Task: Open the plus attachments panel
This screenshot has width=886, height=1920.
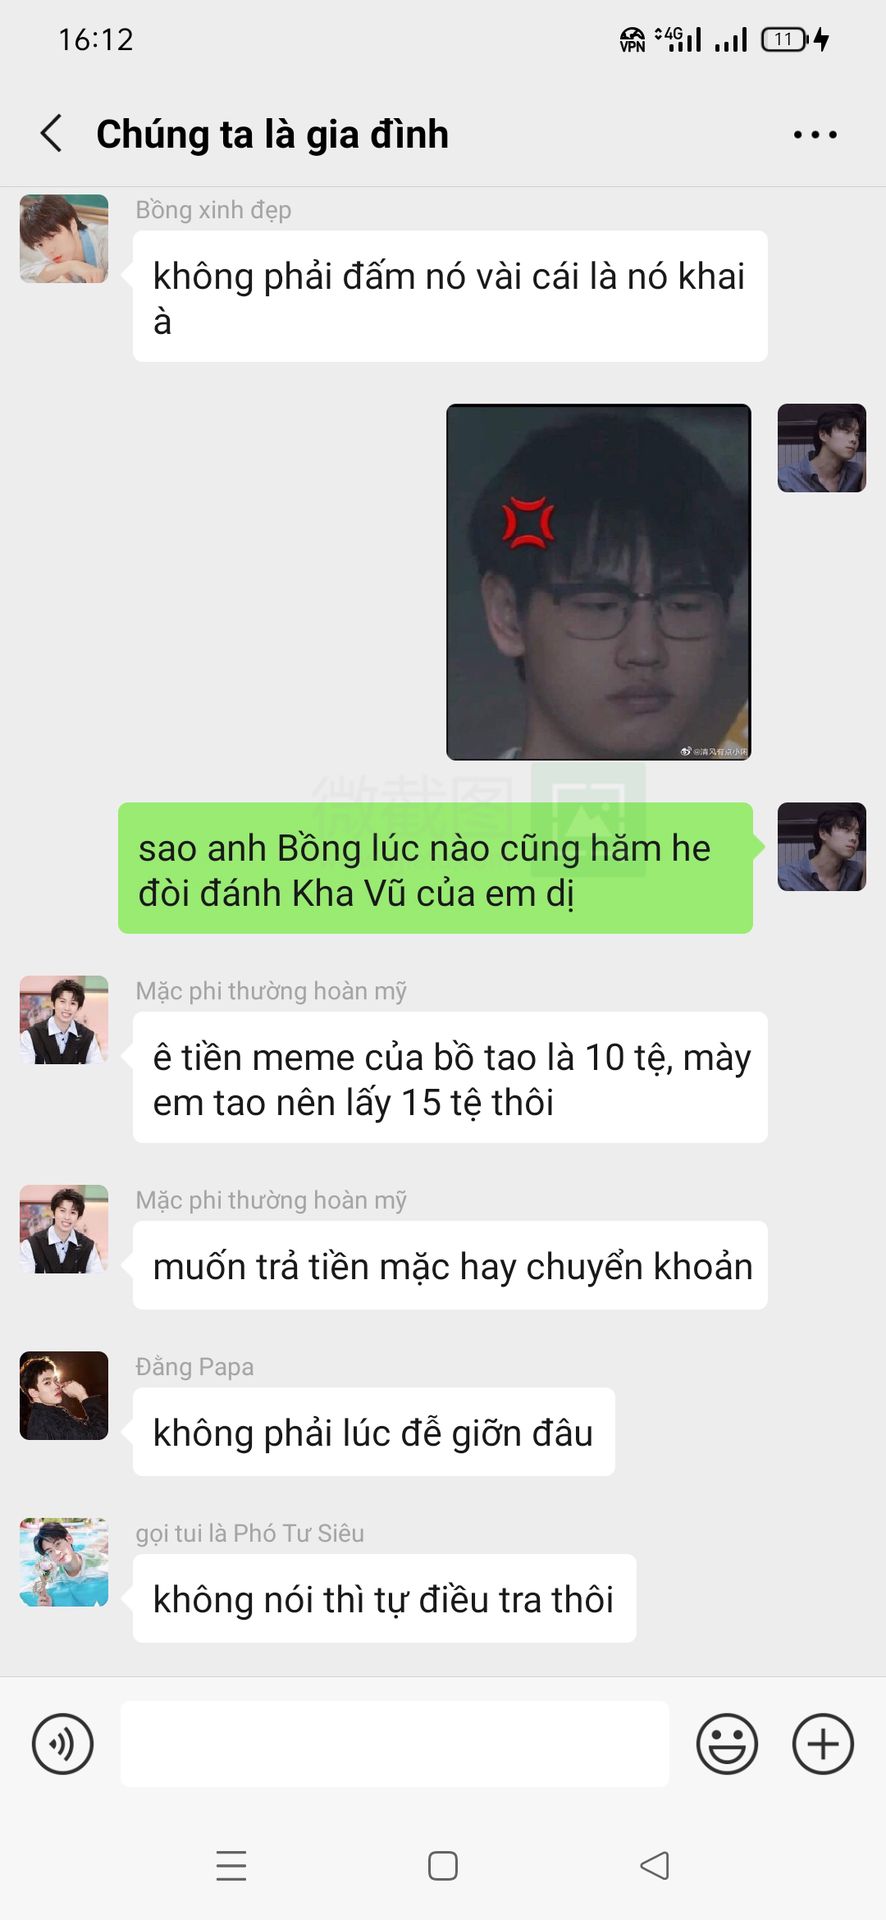Action: click(x=823, y=1744)
